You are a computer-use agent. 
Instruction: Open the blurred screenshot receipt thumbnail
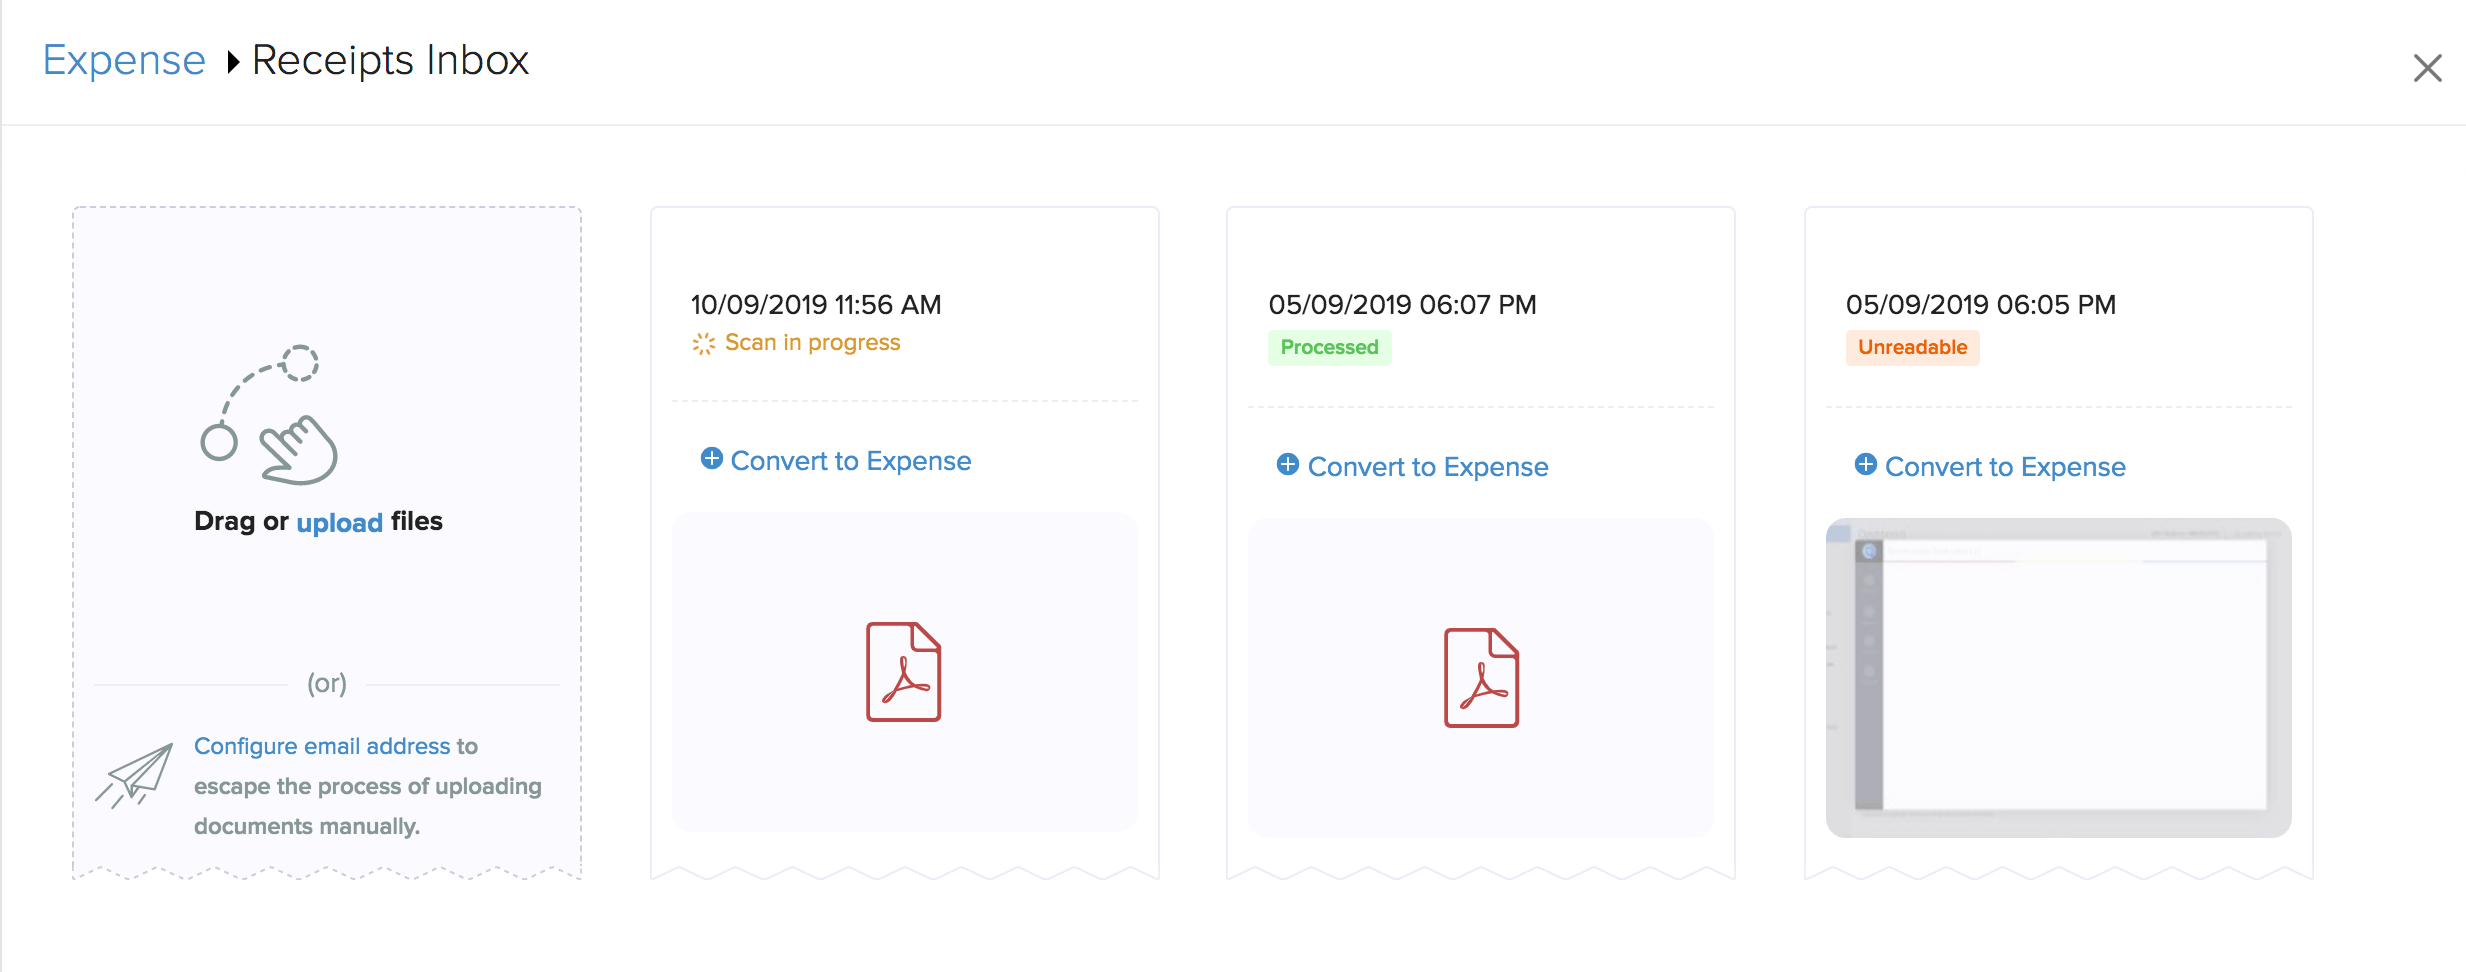2059,678
